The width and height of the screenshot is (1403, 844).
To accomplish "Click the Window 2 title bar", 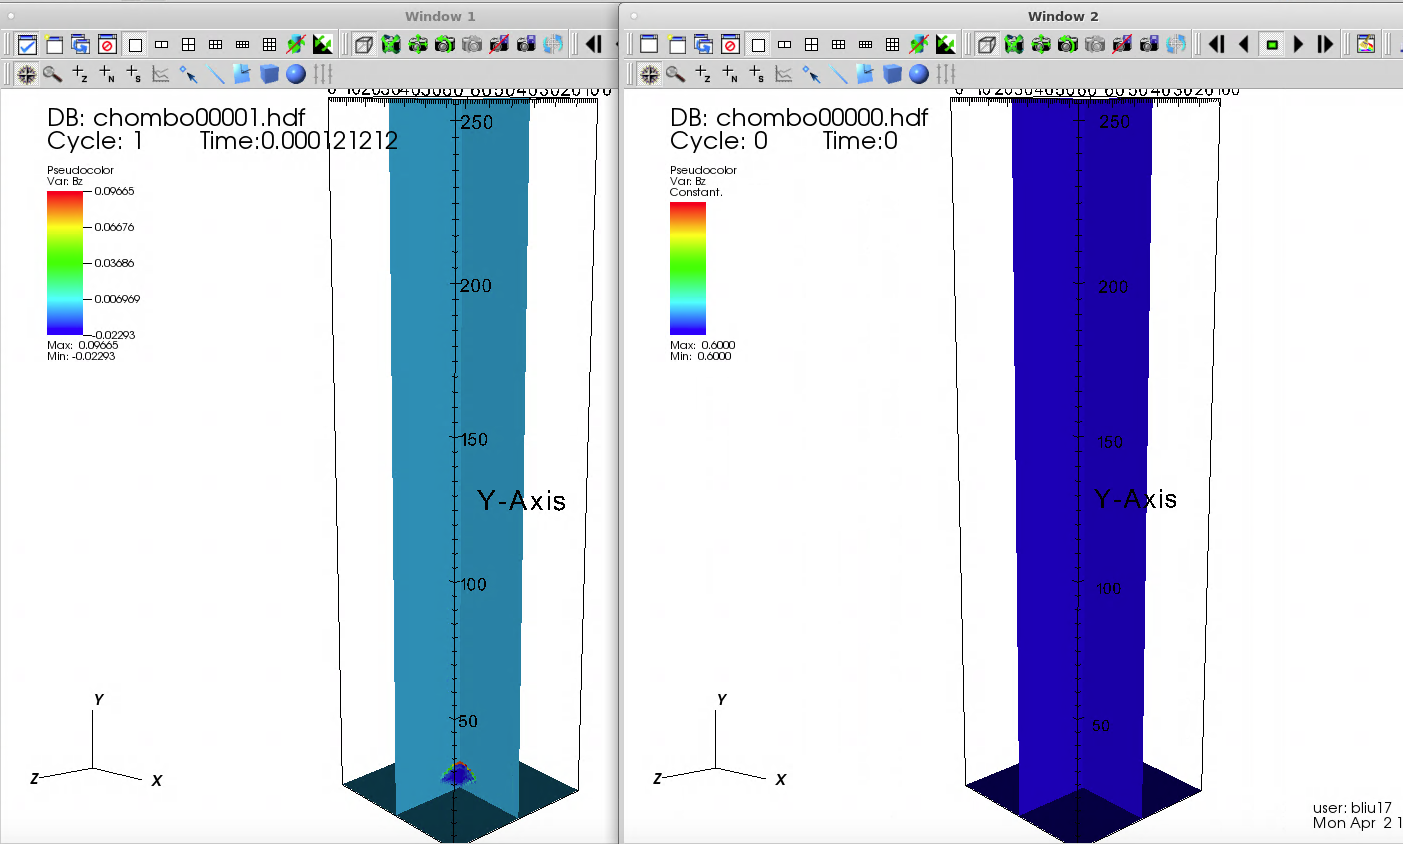I will click(1062, 16).
